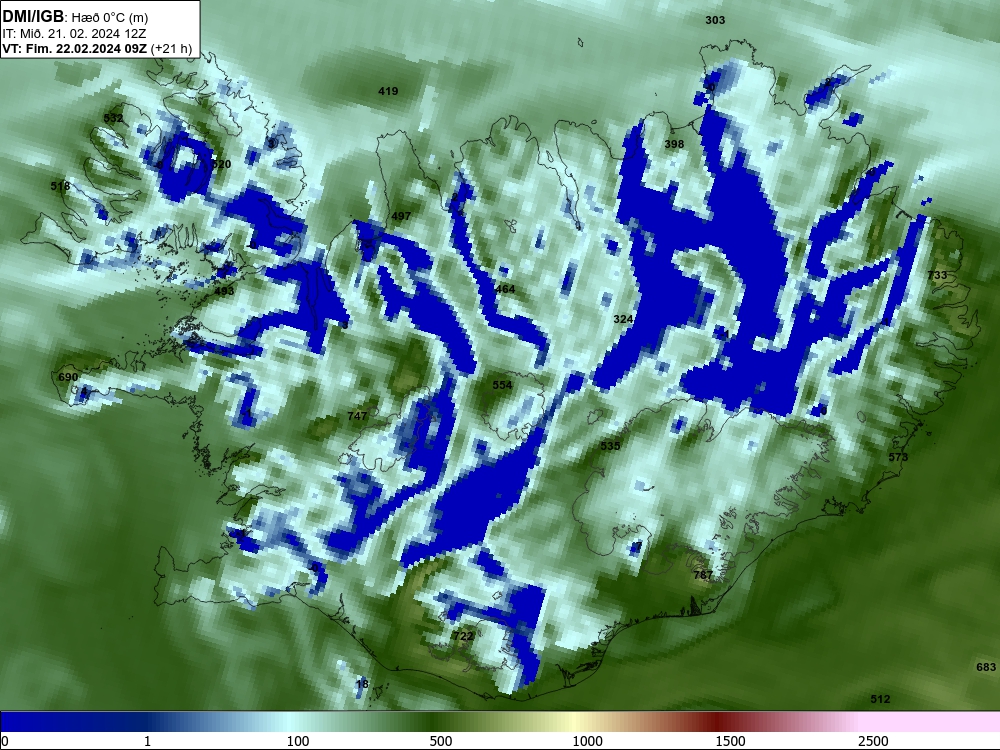Viewport: 1000px width, 750px height.
Task: Click the 1000 label on the color scale
Action: pyautogui.click(x=587, y=741)
